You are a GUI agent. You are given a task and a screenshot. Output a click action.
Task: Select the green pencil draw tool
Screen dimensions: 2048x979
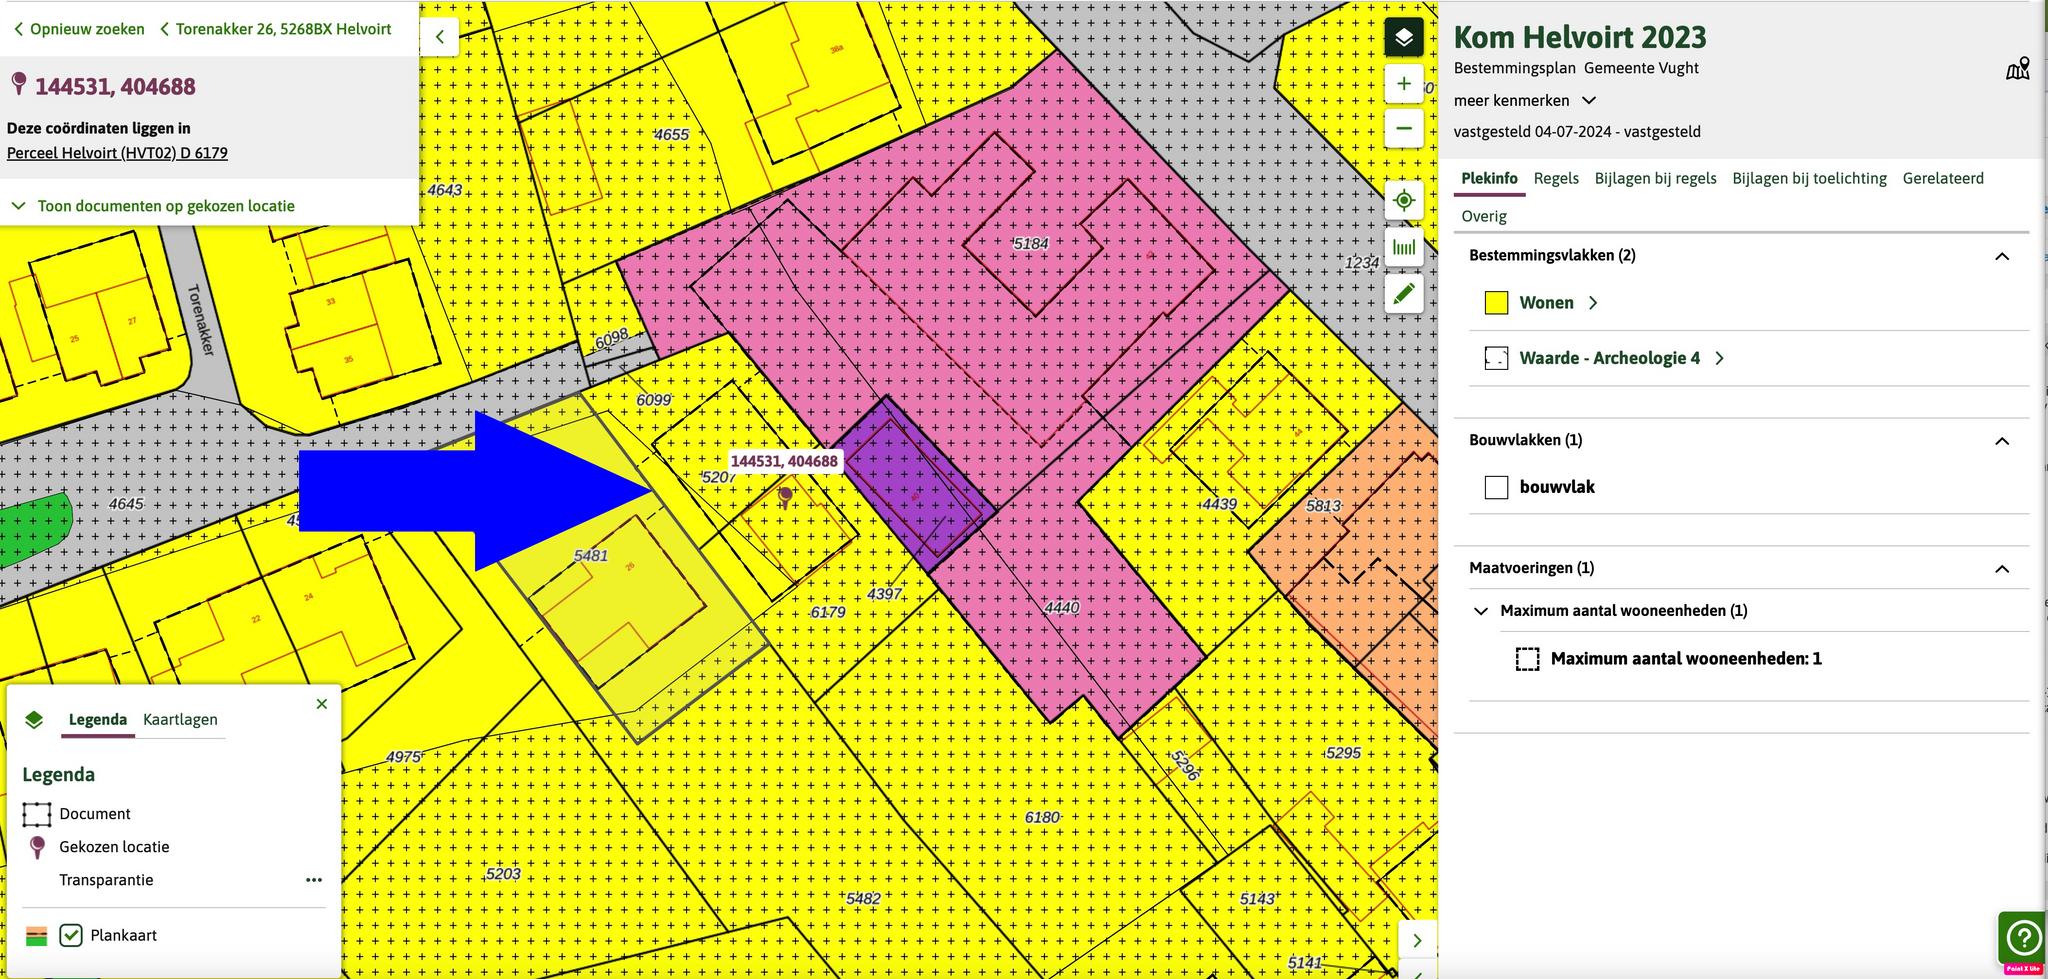pyautogui.click(x=1403, y=293)
